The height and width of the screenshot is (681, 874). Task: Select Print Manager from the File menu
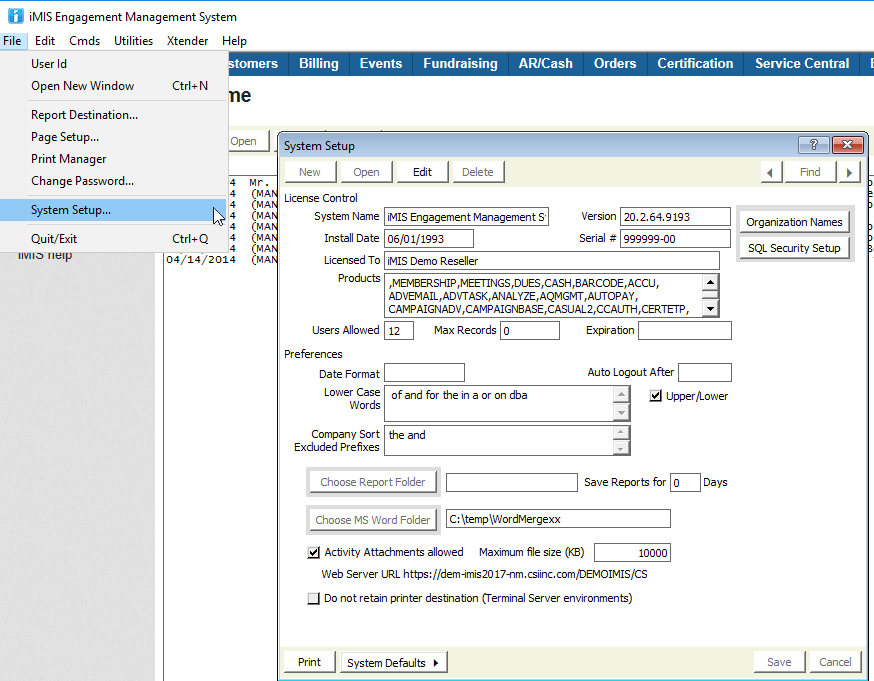tap(69, 159)
